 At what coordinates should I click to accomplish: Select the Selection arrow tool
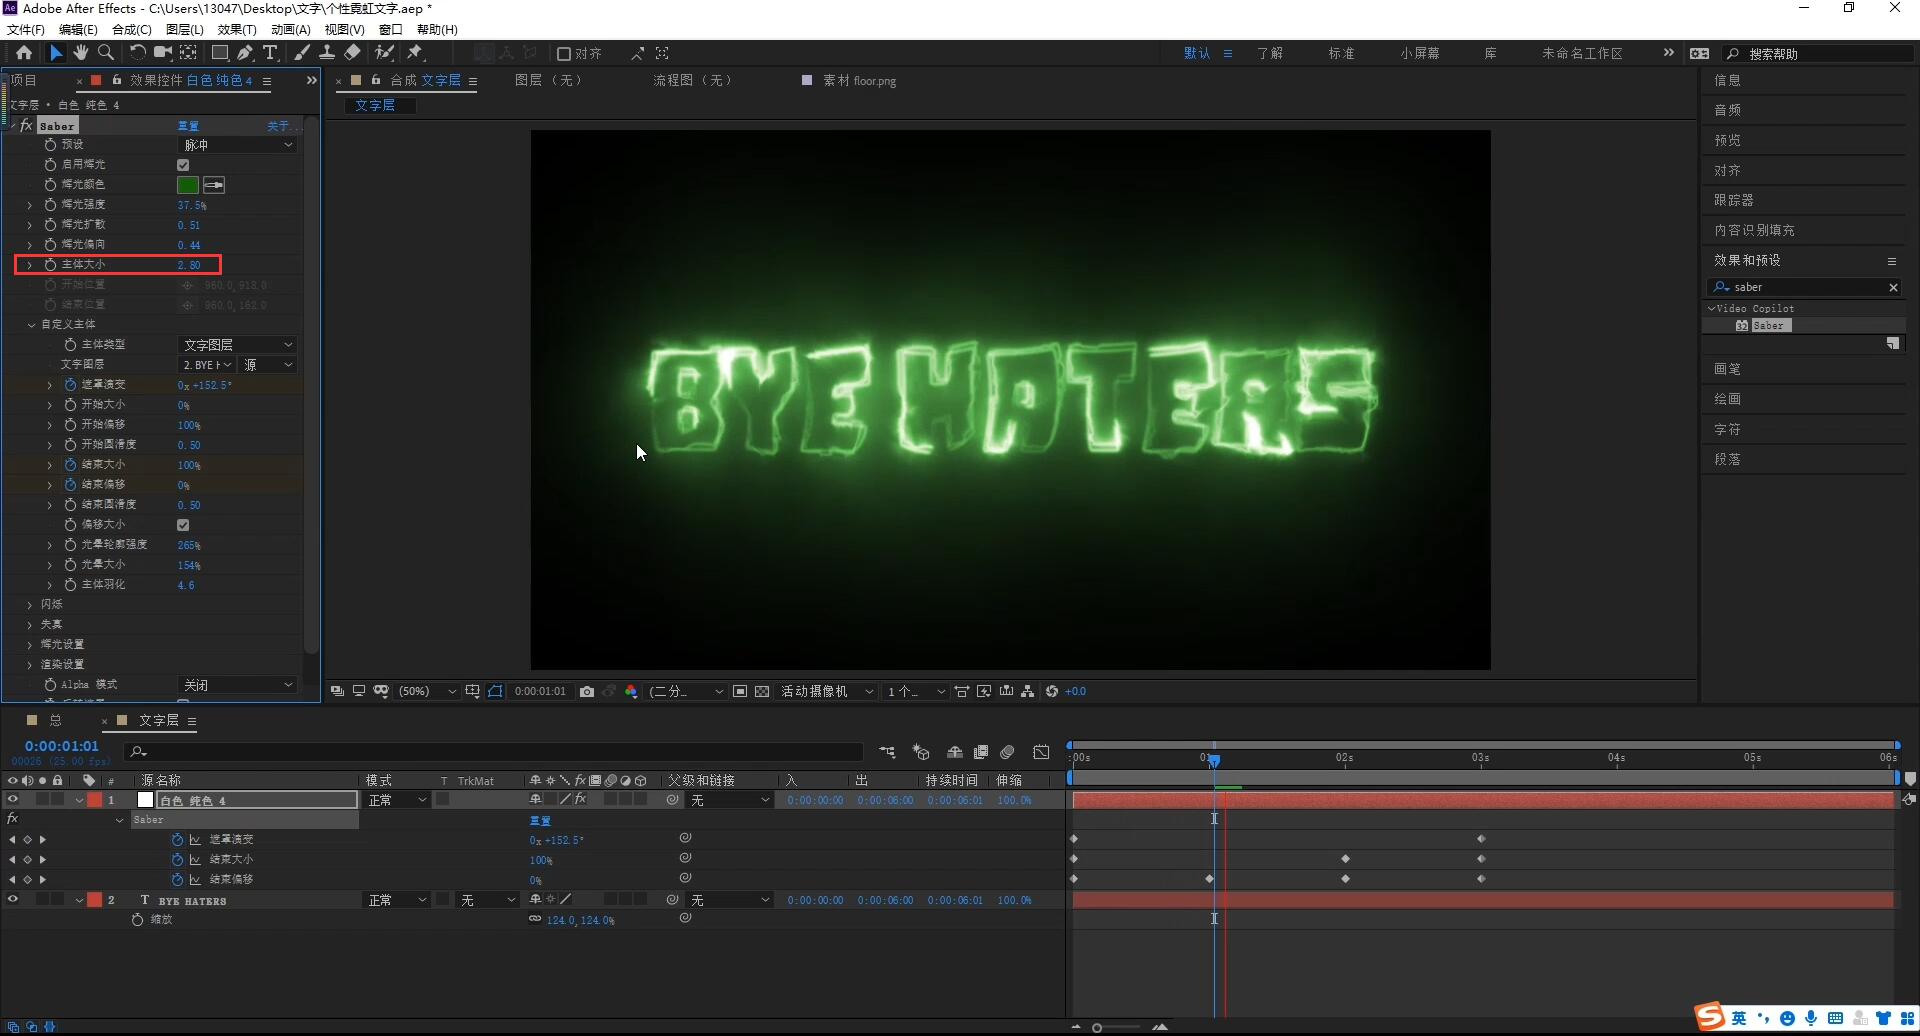(x=56, y=53)
